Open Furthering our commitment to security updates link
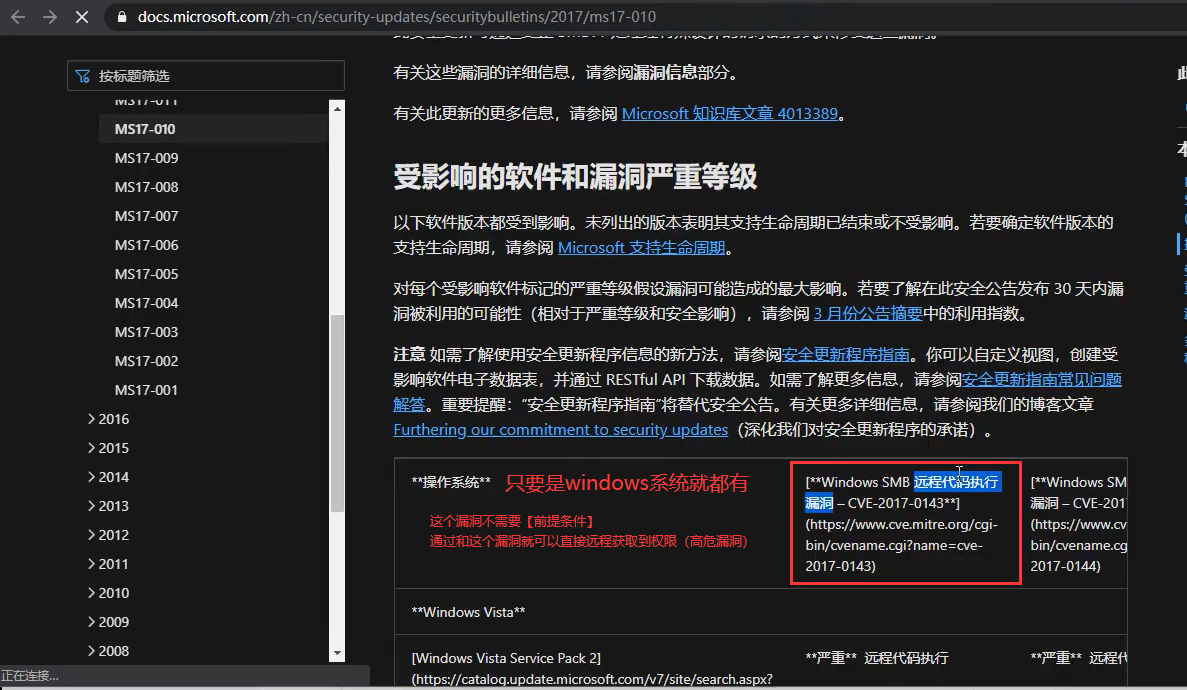The width and height of the screenshot is (1187, 690). (x=560, y=429)
